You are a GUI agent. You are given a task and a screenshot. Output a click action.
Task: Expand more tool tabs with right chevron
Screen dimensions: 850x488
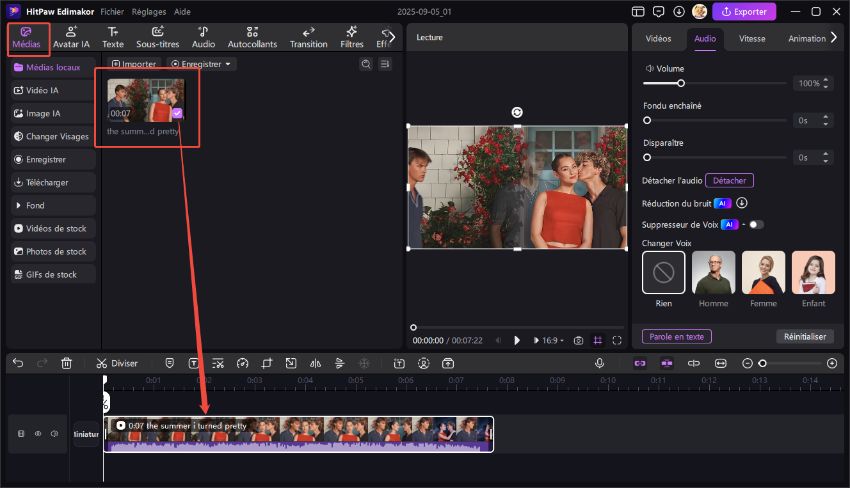point(391,37)
